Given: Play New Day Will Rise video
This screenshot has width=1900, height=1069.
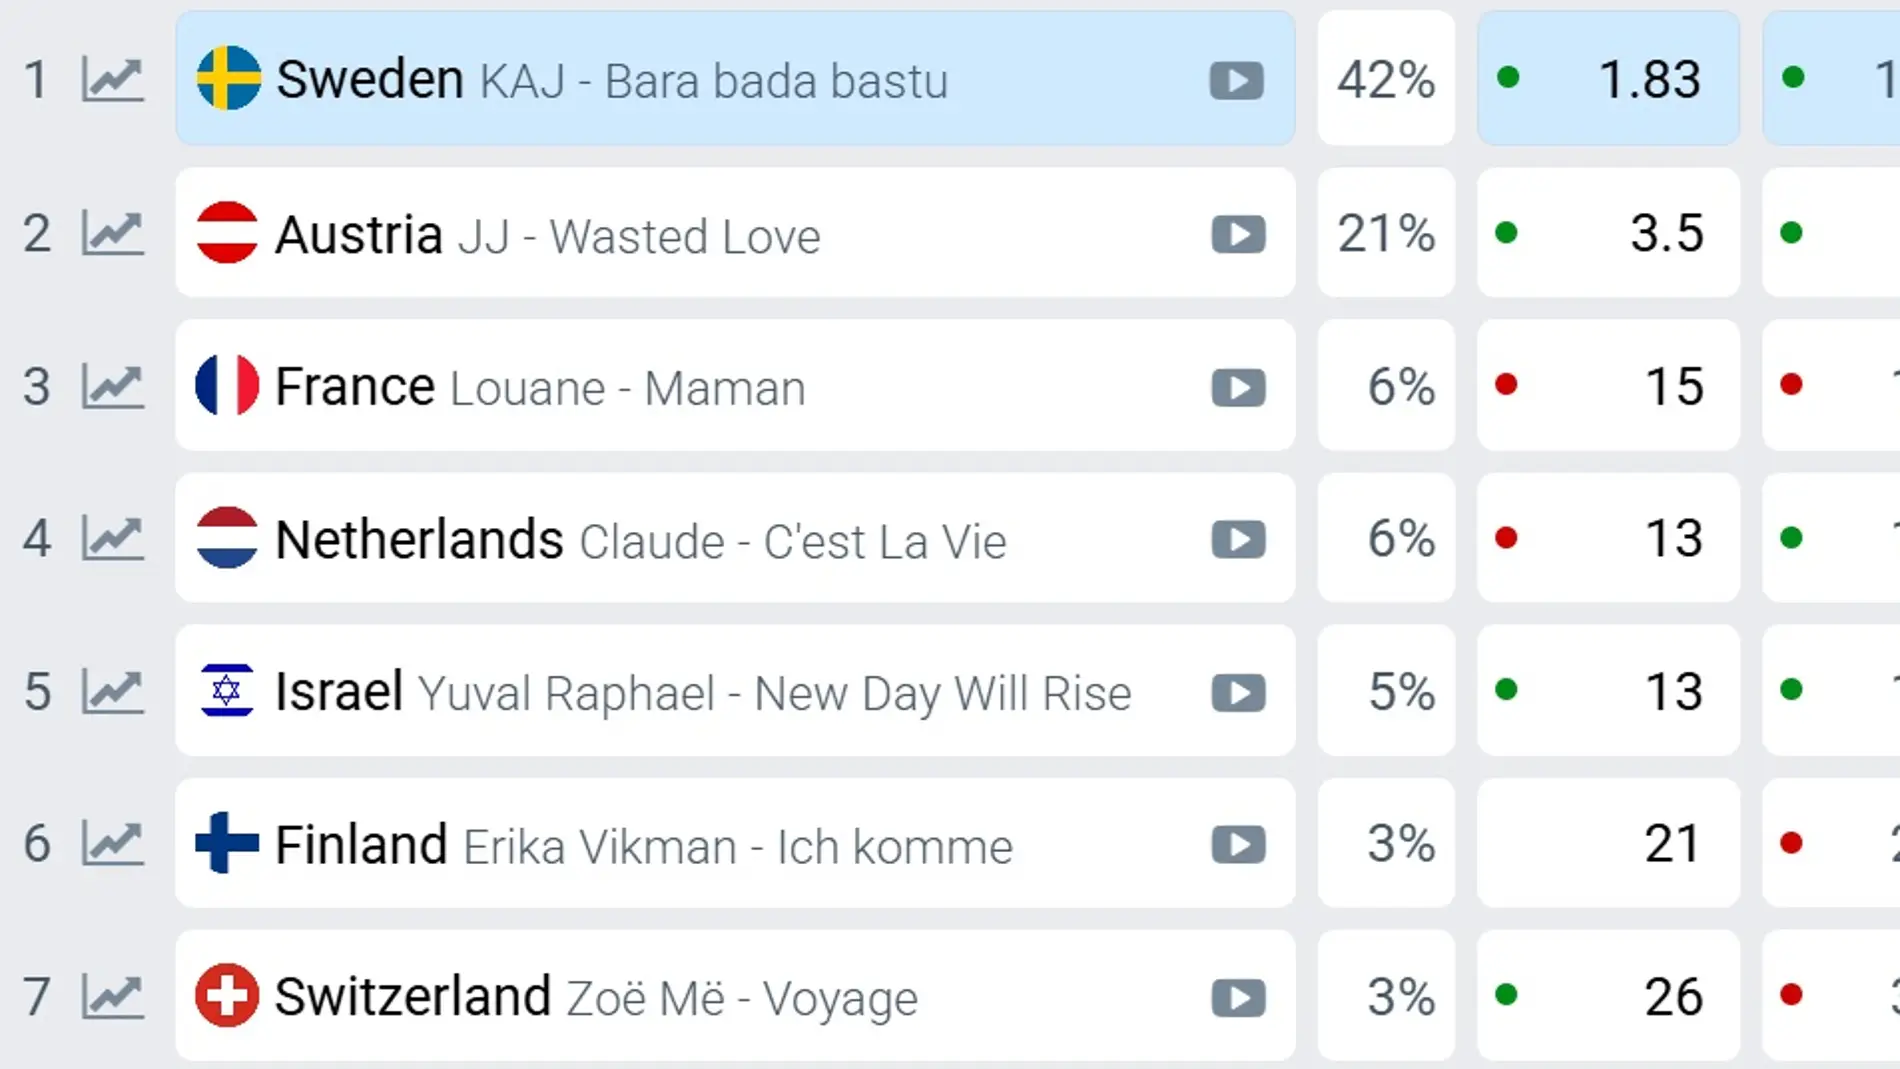Looking at the screenshot, I should click(1238, 693).
